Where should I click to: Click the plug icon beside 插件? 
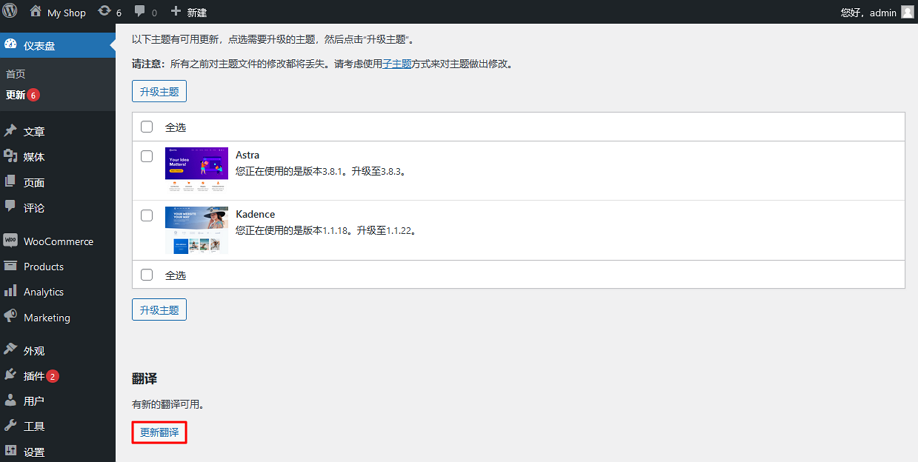pyautogui.click(x=10, y=375)
